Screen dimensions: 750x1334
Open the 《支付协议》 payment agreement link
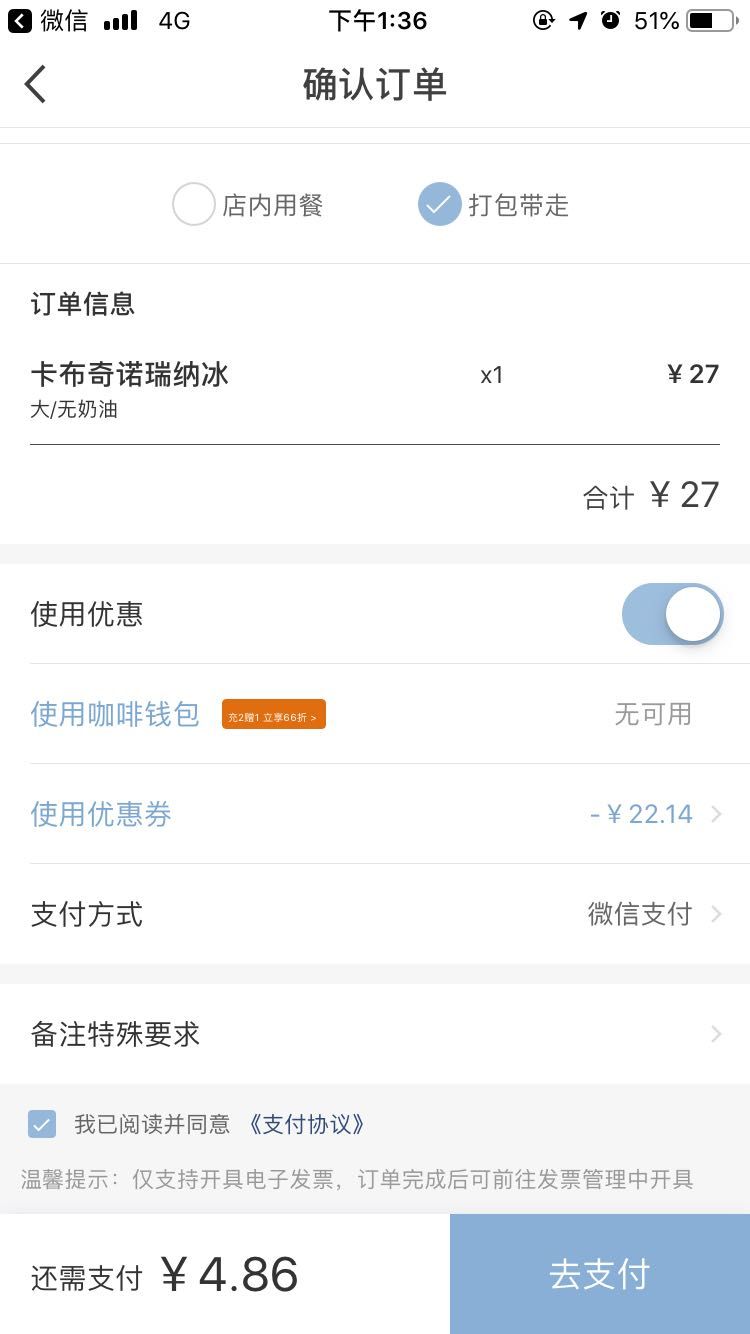click(307, 1125)
